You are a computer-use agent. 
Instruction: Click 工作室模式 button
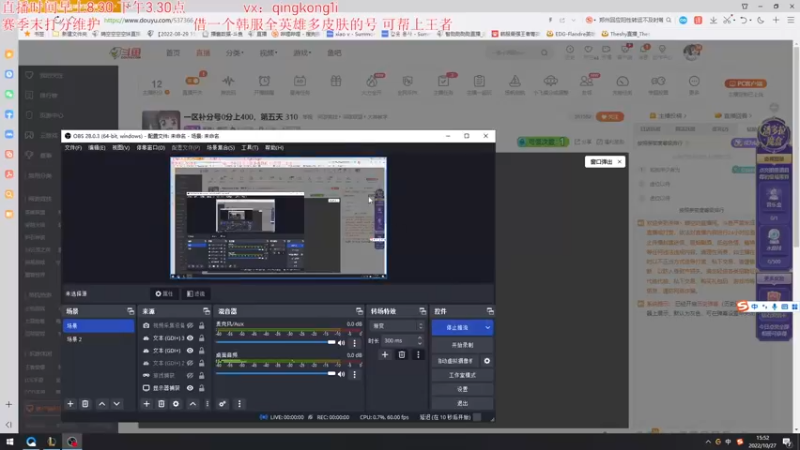click(x=462, y=375)
